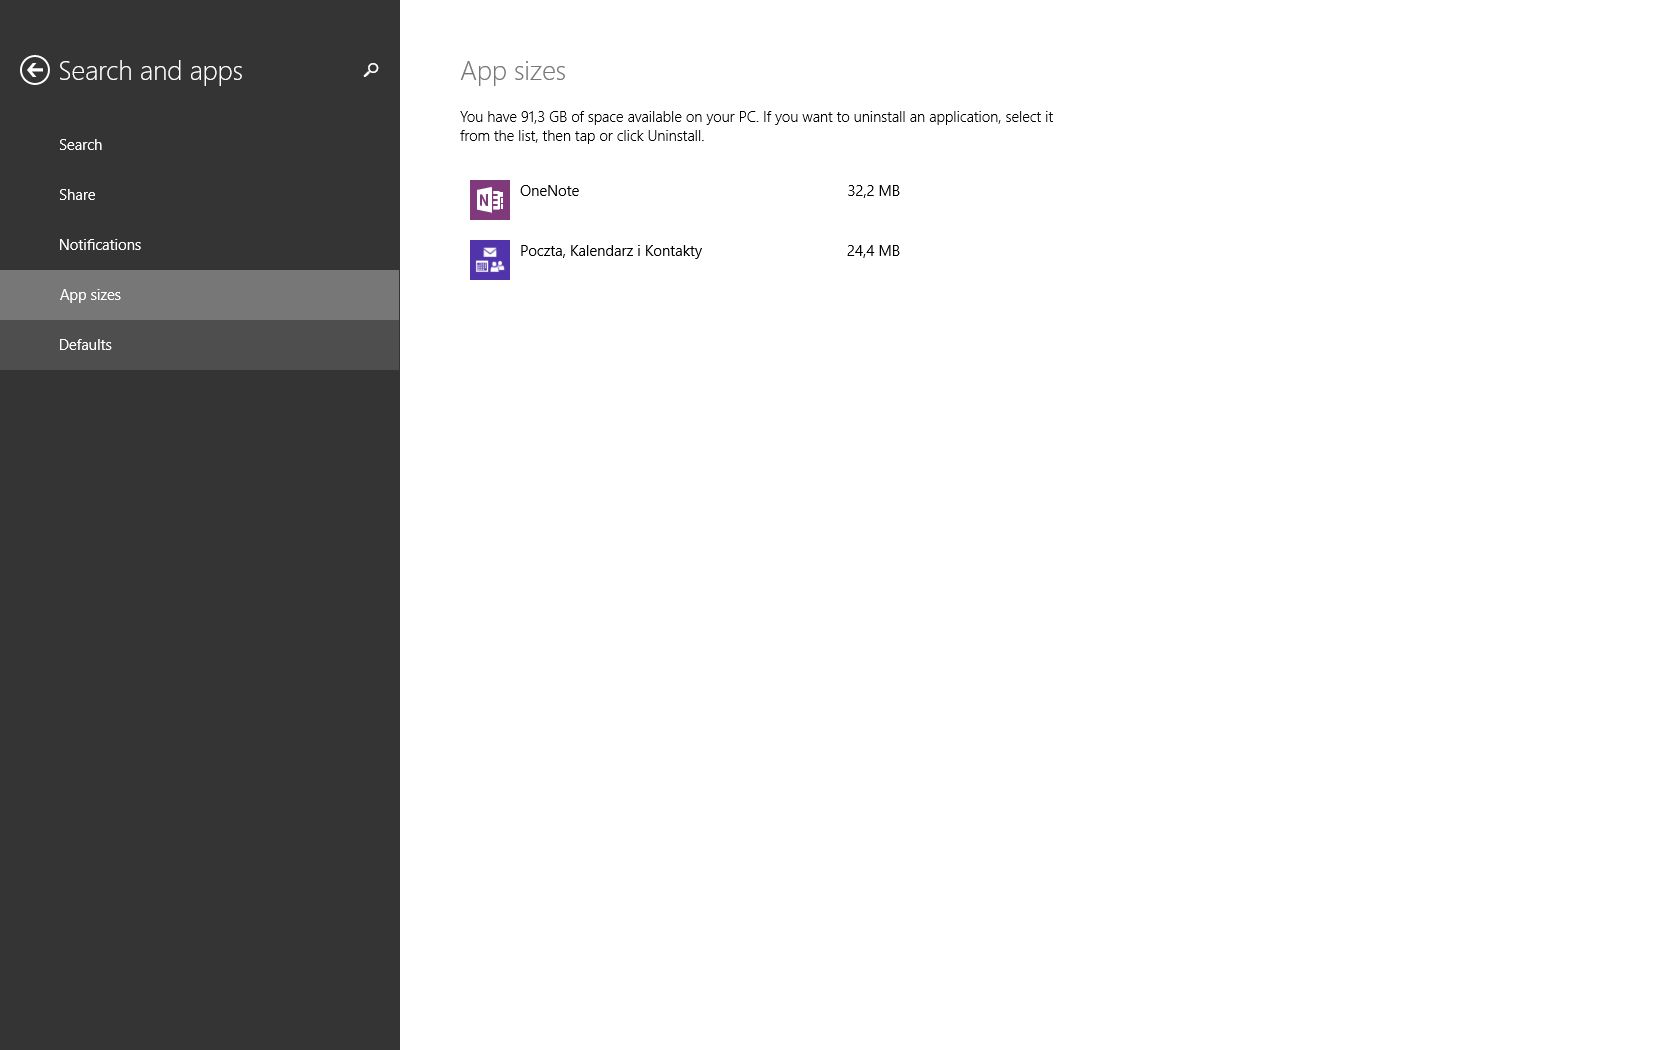Go to Notifications settings

click(x=200, y=245)
